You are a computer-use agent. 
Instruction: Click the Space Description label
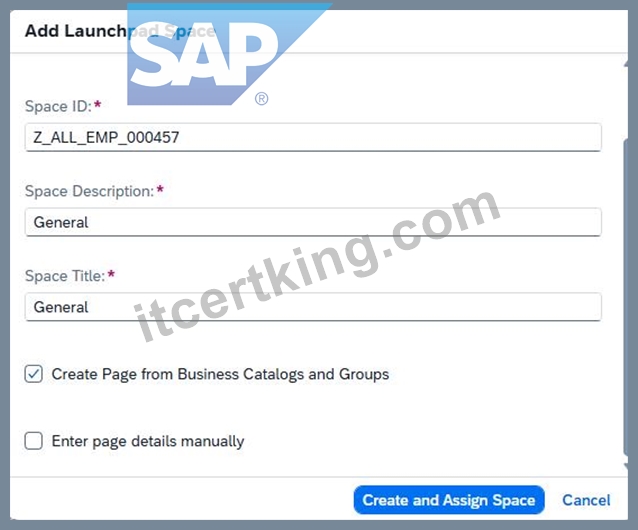[90, 191]
